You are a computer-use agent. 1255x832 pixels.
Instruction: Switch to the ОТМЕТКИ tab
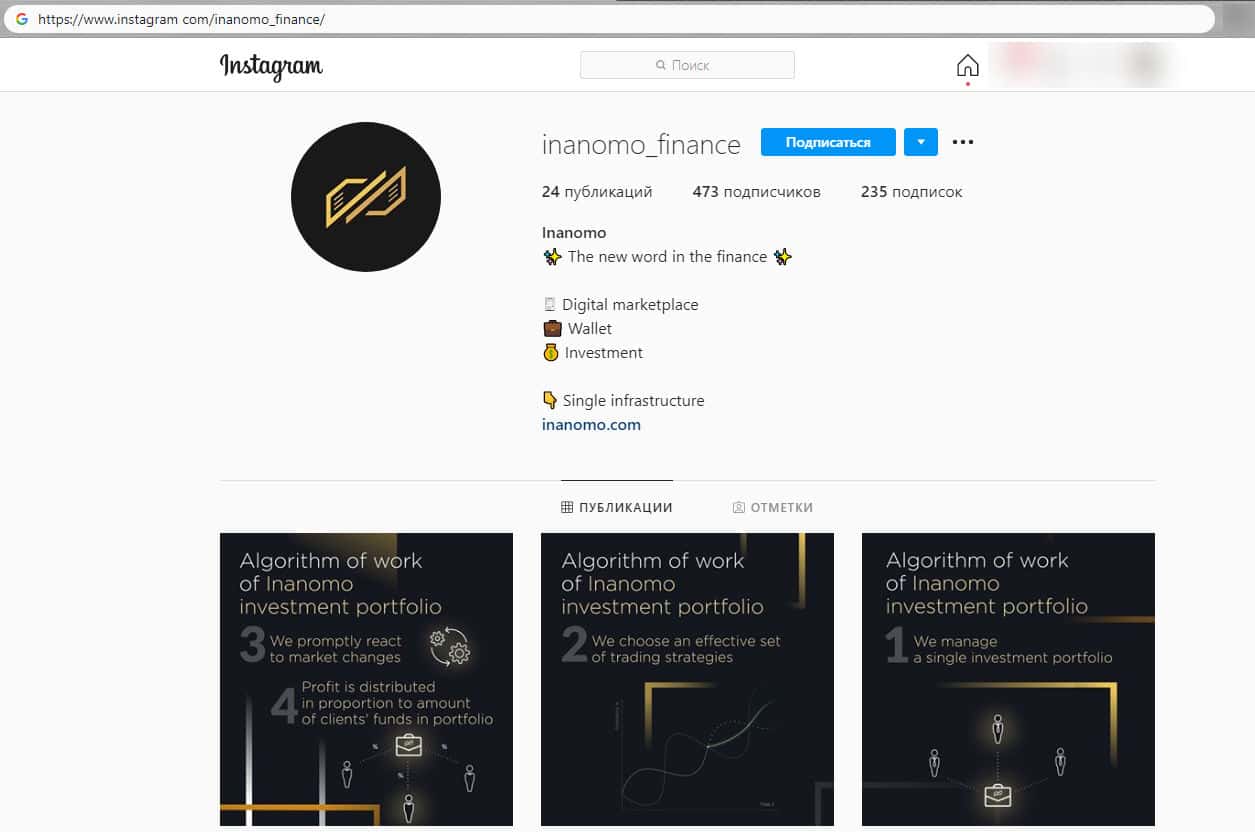[773, 508]
